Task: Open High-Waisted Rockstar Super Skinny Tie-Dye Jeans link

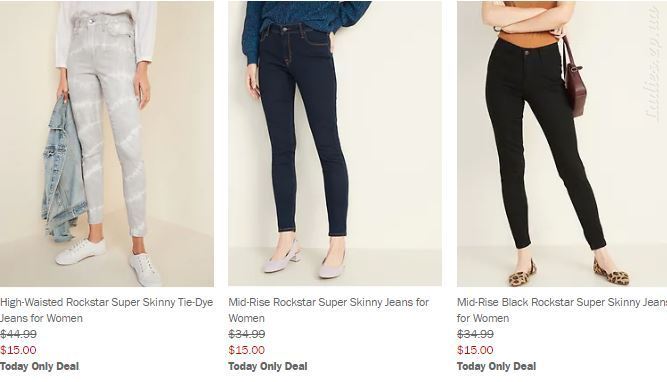Action: tap(106, 310)
